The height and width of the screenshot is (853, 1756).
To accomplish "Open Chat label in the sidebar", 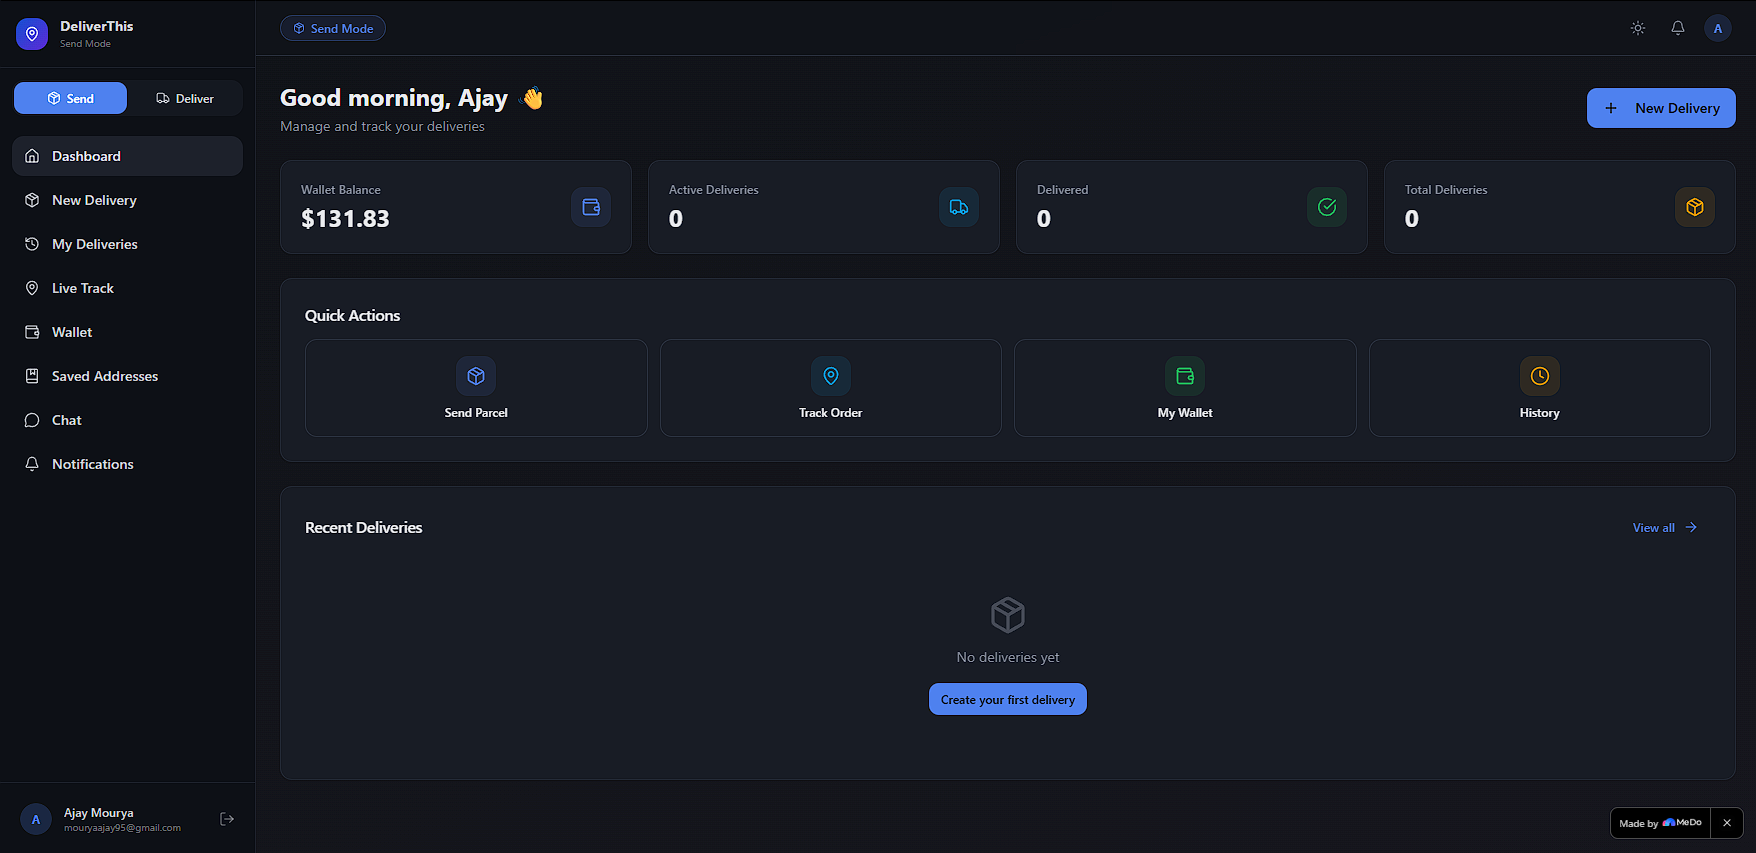I will (x=67, y=420).
